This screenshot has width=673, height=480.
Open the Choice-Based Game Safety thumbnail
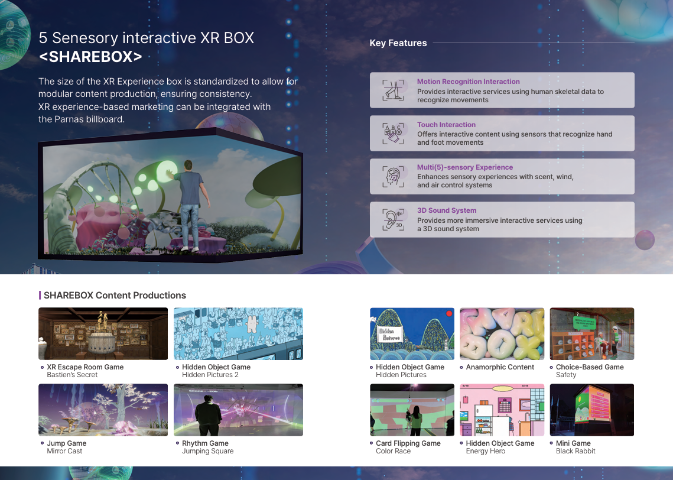pos(592,334)
